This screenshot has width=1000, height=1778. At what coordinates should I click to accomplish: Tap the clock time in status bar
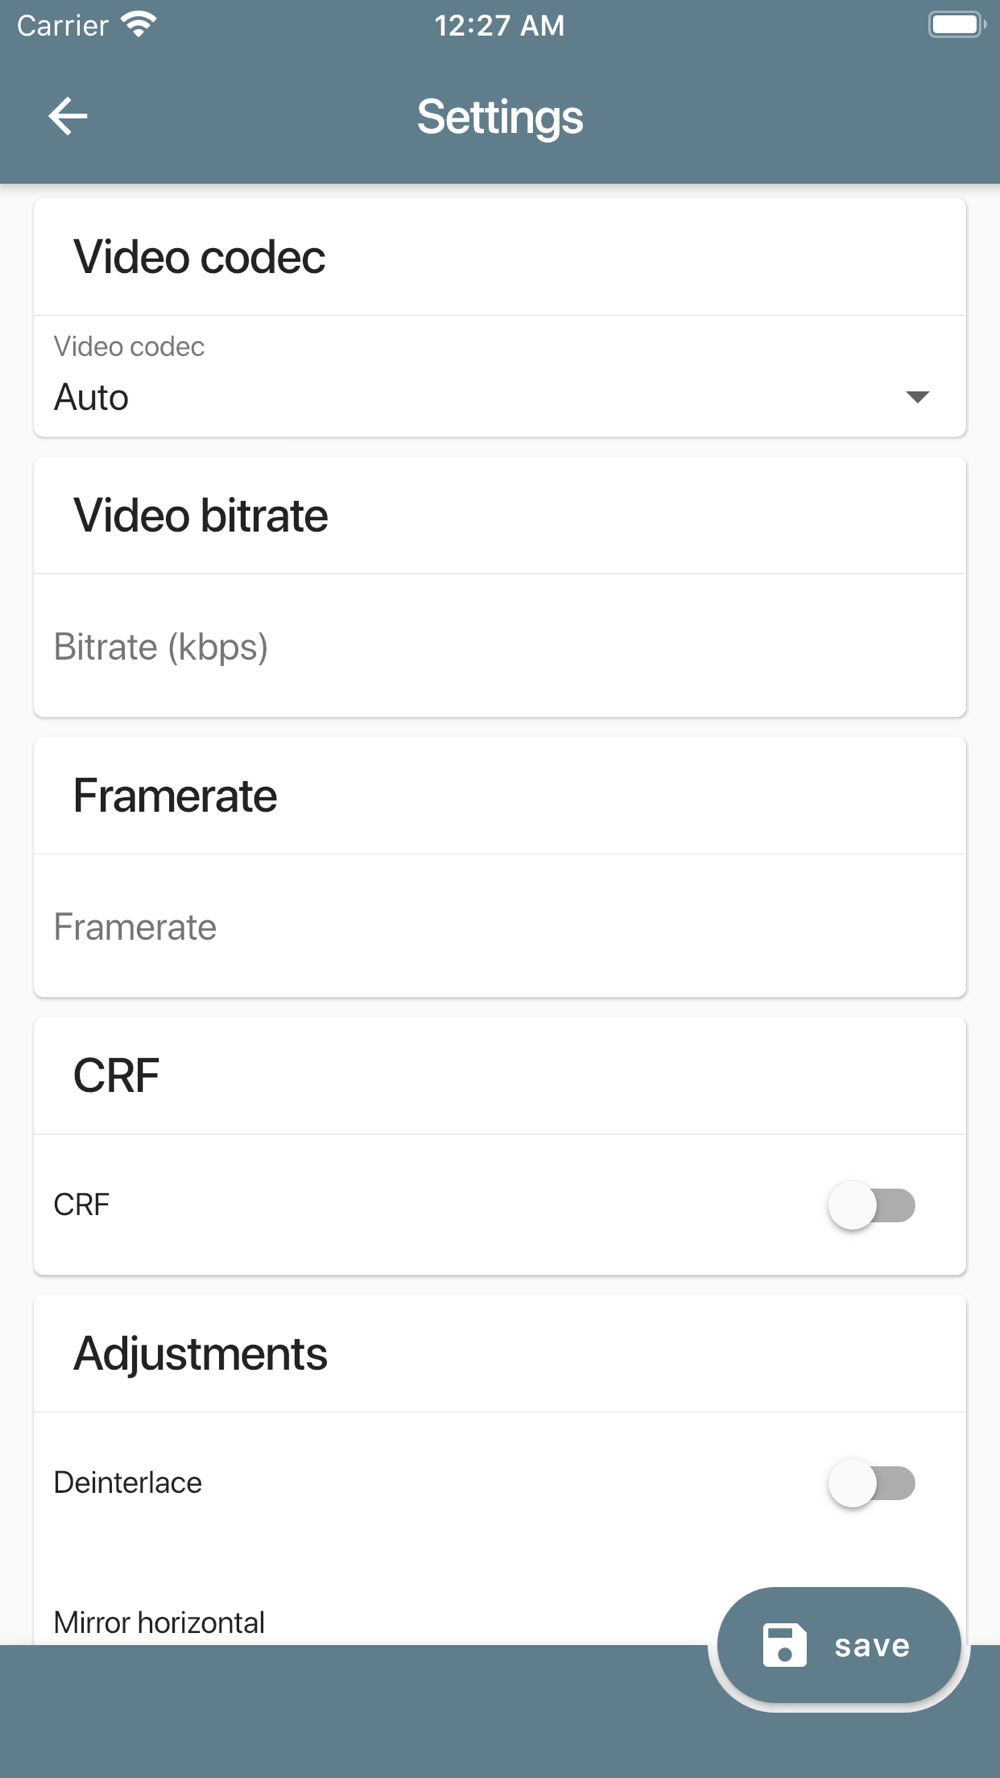click(499, 25)
